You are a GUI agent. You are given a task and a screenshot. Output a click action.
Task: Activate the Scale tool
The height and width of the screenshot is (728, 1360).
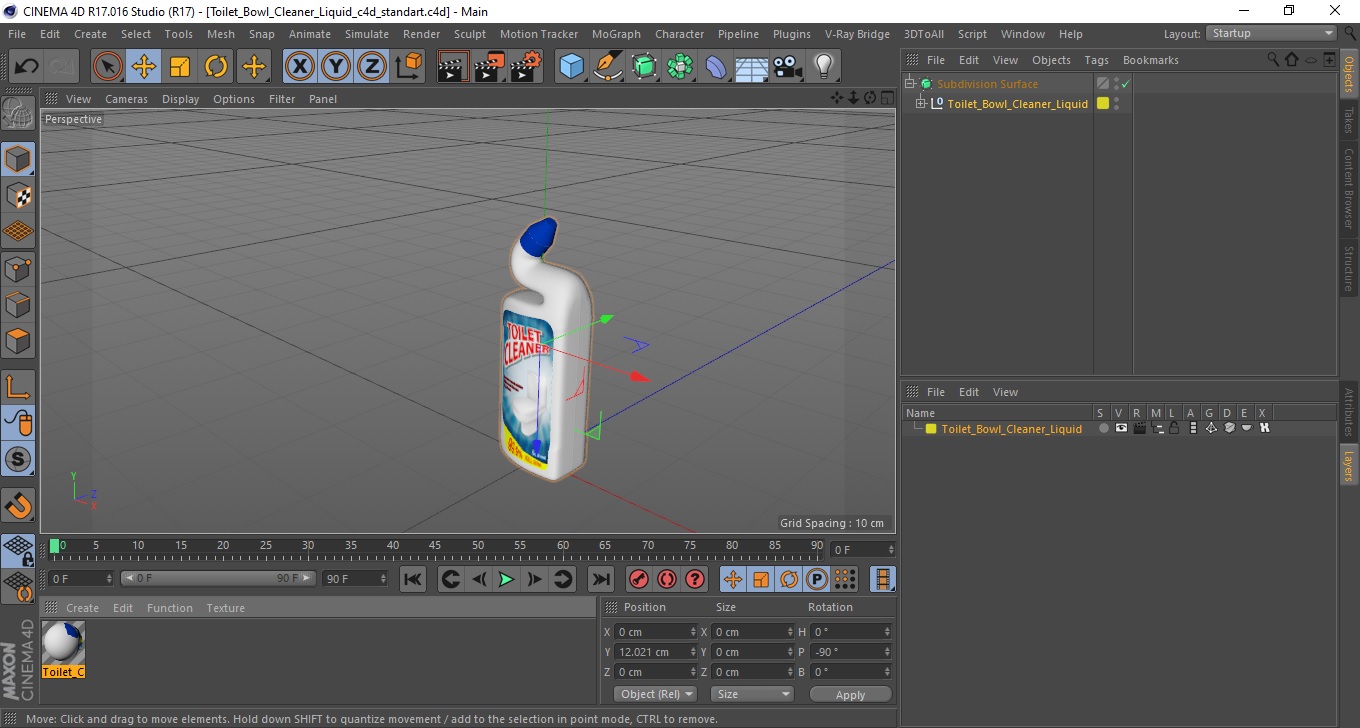180,67
